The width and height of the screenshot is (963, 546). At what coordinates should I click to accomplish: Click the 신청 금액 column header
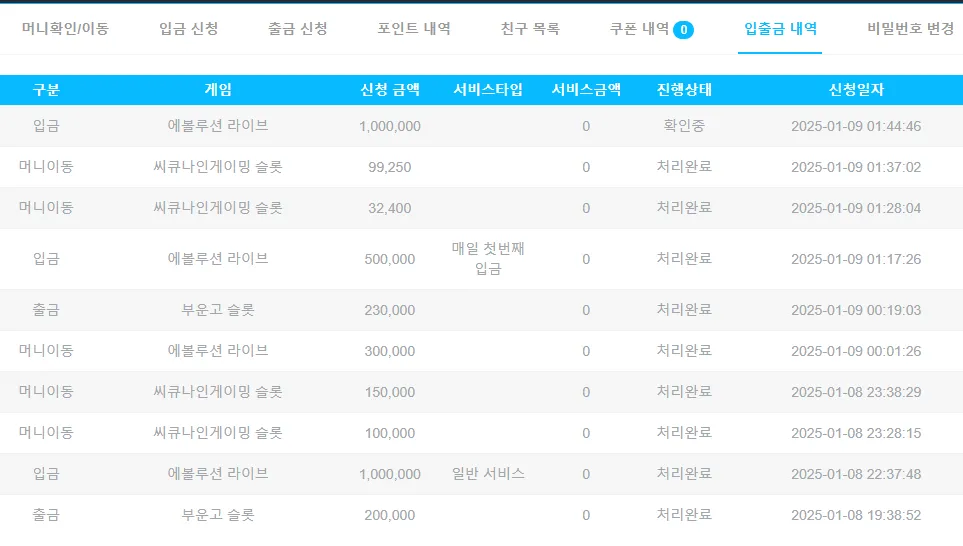click(x=390, y=90)
